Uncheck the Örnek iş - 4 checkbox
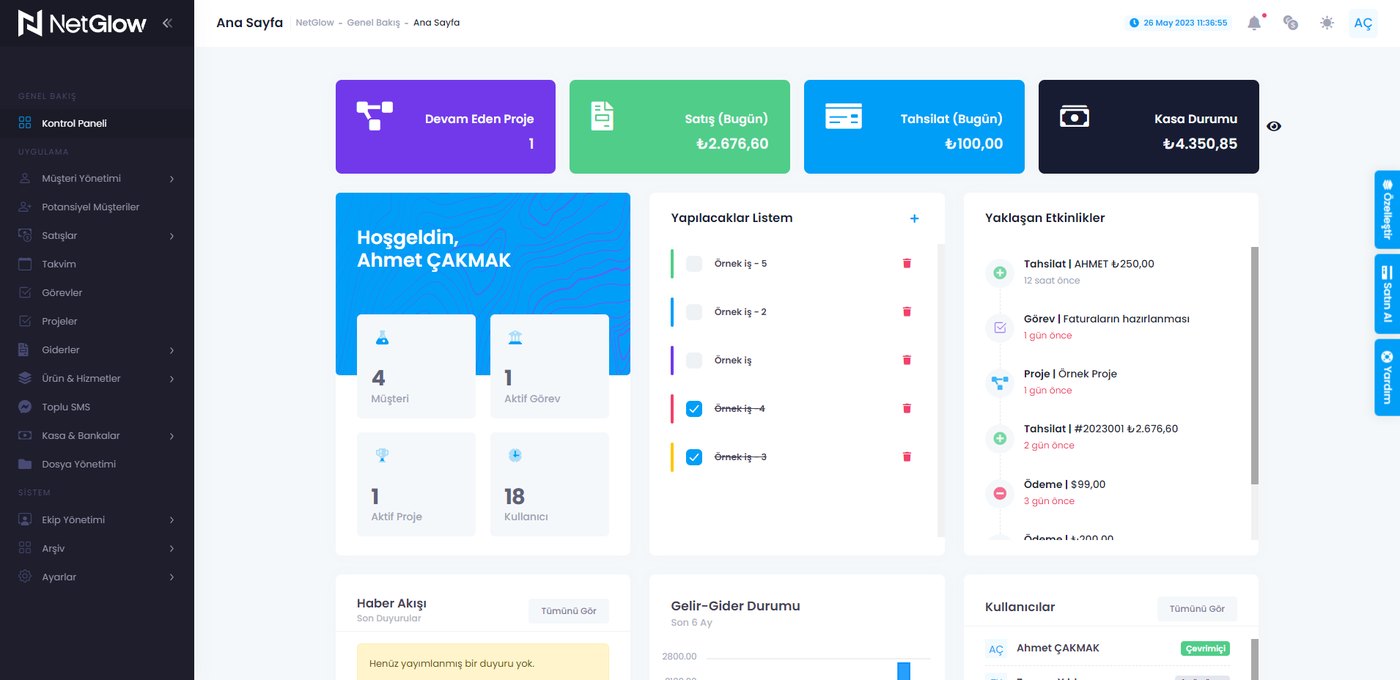This screenshot has height=680, width=1400. [x=694, y=409]
